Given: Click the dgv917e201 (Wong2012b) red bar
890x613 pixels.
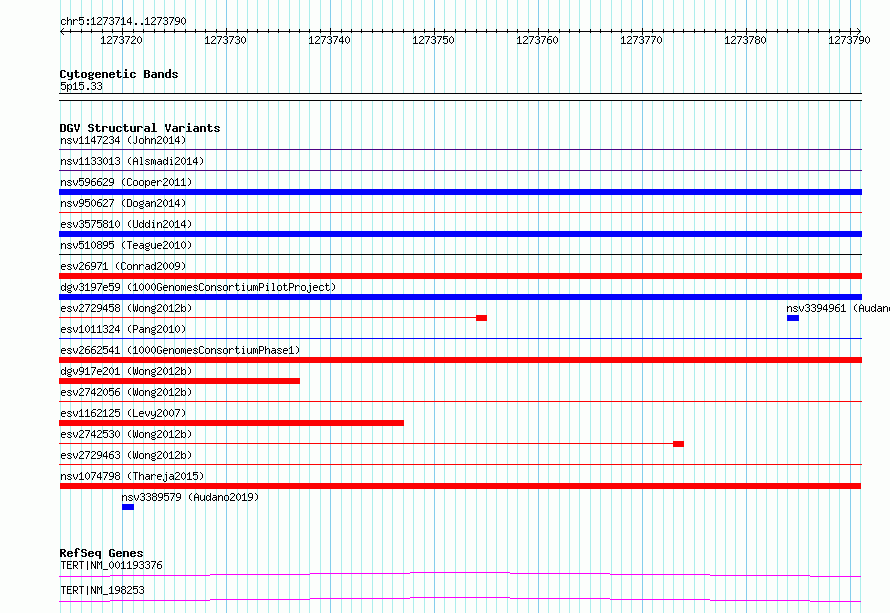Looking at the screenshot, I should pos(179,381).
